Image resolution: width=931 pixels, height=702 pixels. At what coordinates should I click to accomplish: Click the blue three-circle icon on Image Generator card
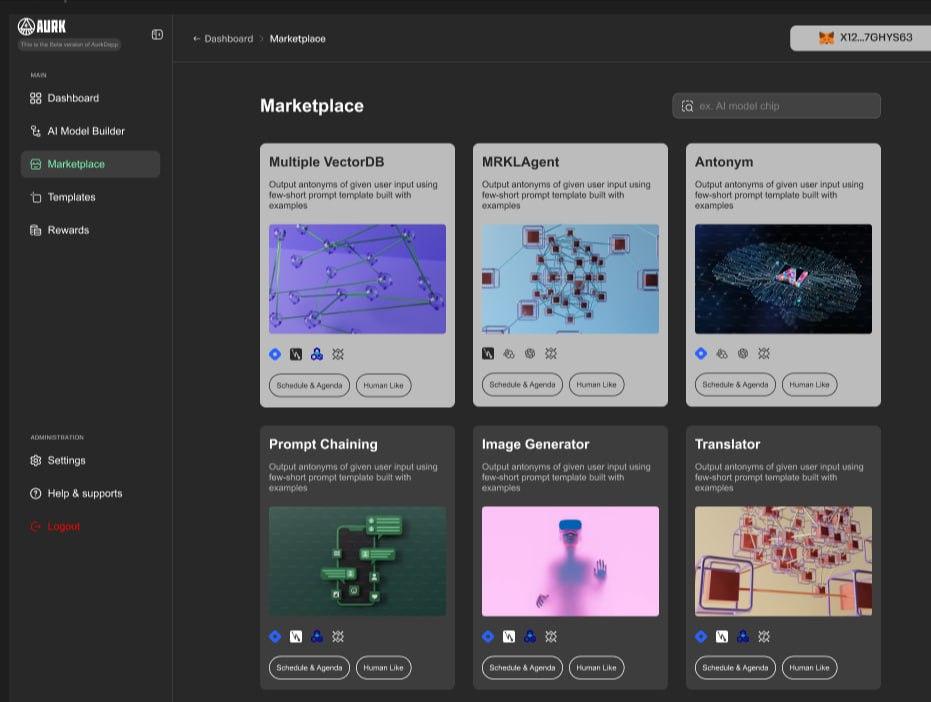click(x=530, y=636)
